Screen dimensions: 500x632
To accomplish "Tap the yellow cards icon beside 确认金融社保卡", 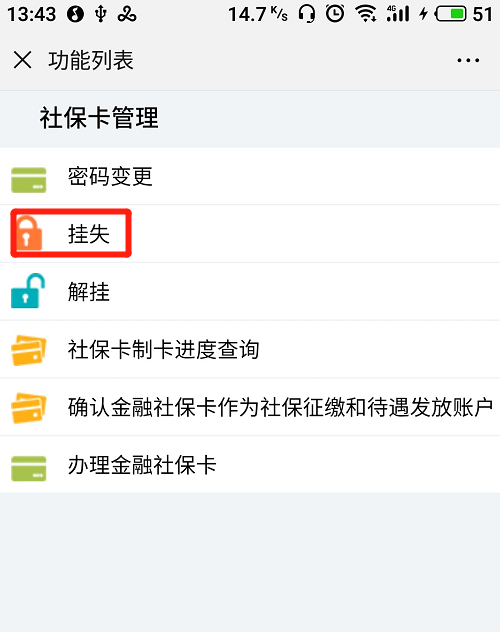I will pos(29,408).
